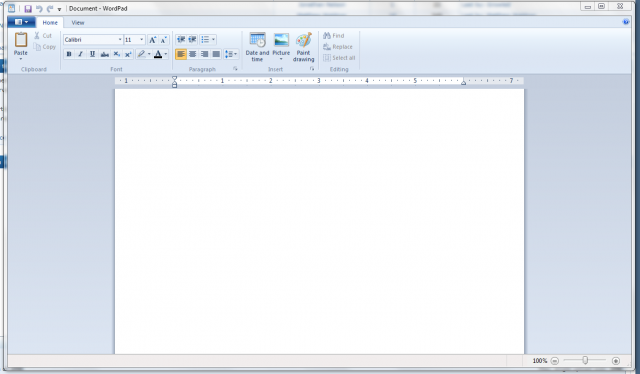Open font family dropdown Calibri

[120, 40]
